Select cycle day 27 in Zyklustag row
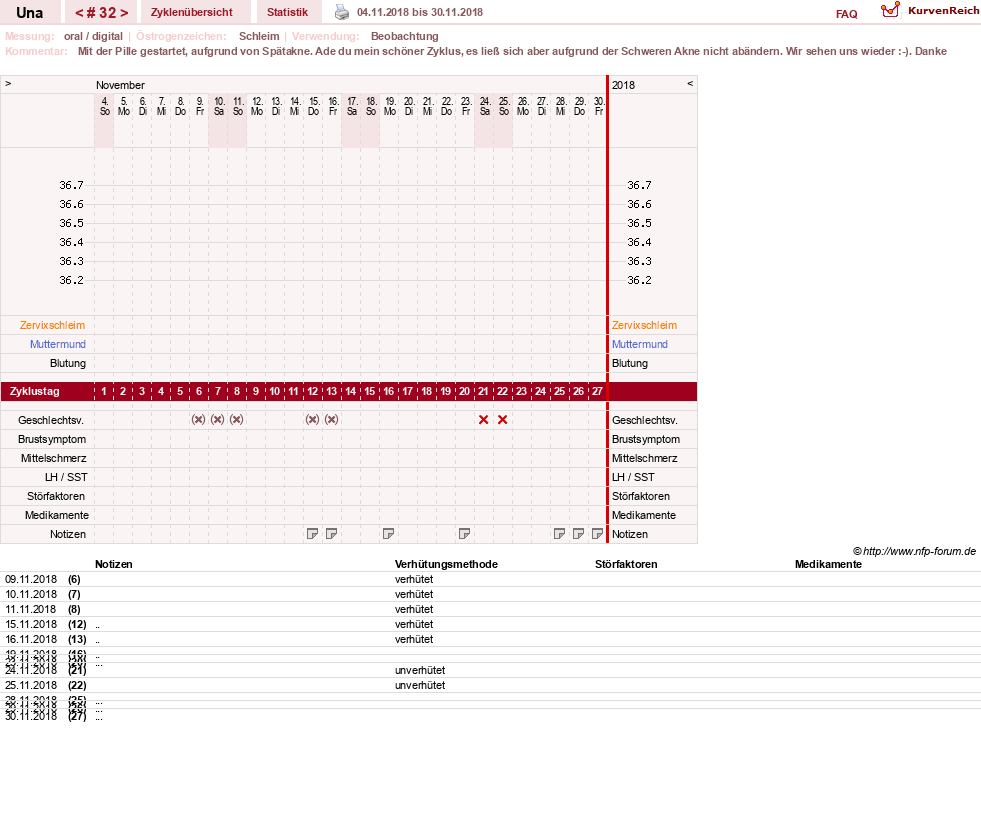Screen dimensions: 981x823 click(597, 391)
